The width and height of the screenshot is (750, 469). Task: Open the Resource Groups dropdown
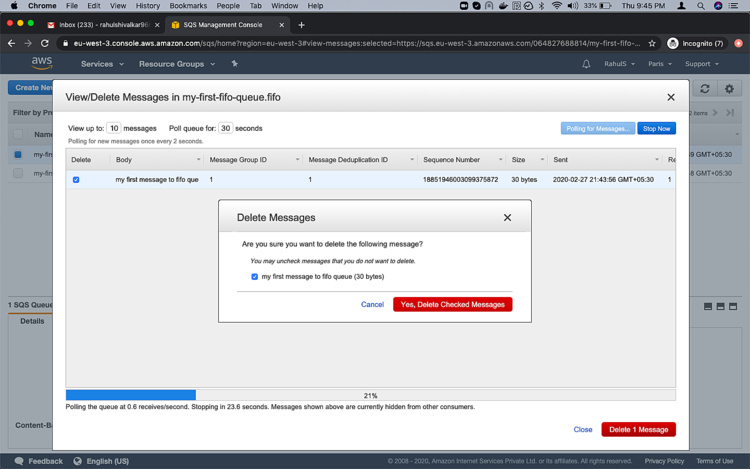coord(175,64)
